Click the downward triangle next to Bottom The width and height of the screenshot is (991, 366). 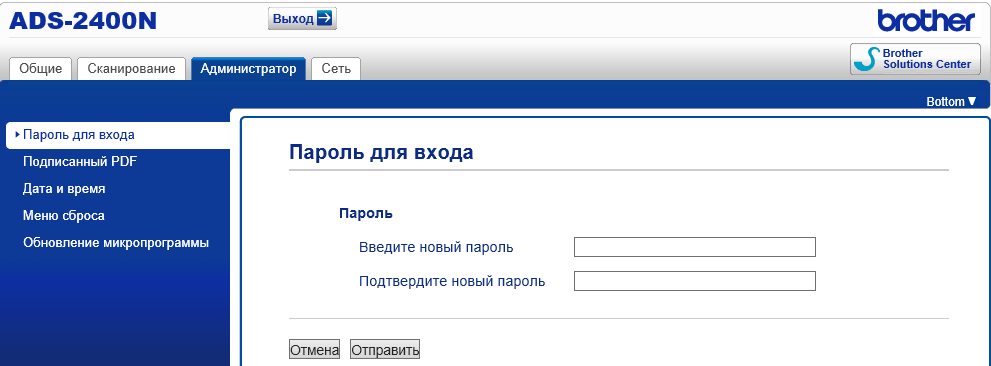tap(971, 101)
